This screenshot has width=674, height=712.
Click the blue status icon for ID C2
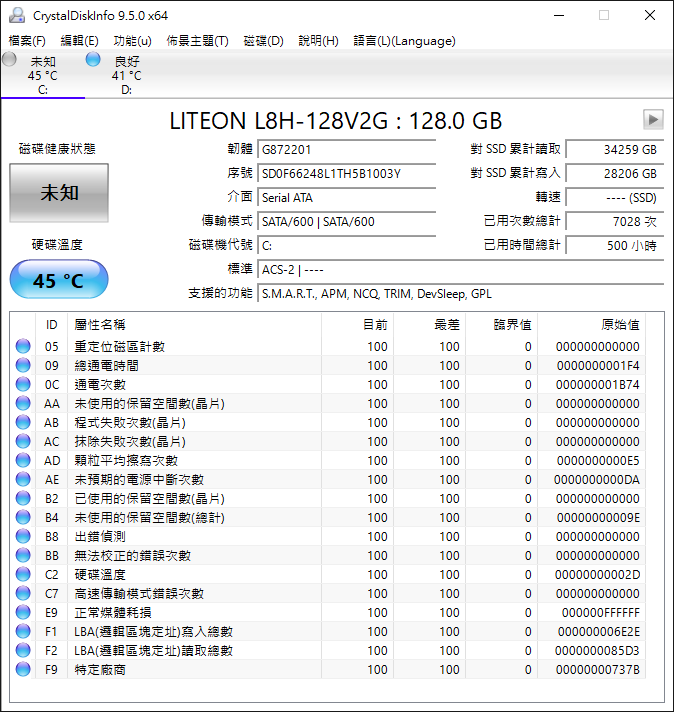(23, 574)
